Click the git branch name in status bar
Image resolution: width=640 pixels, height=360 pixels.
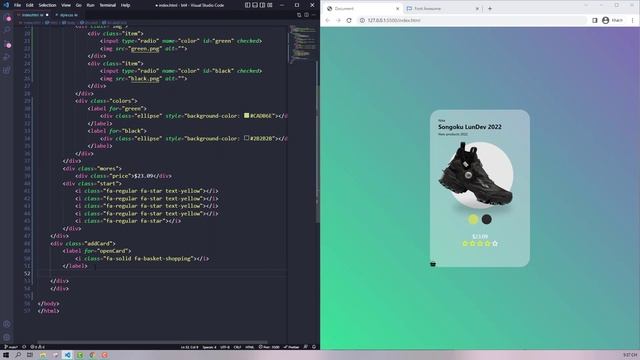tap(11, 347)
